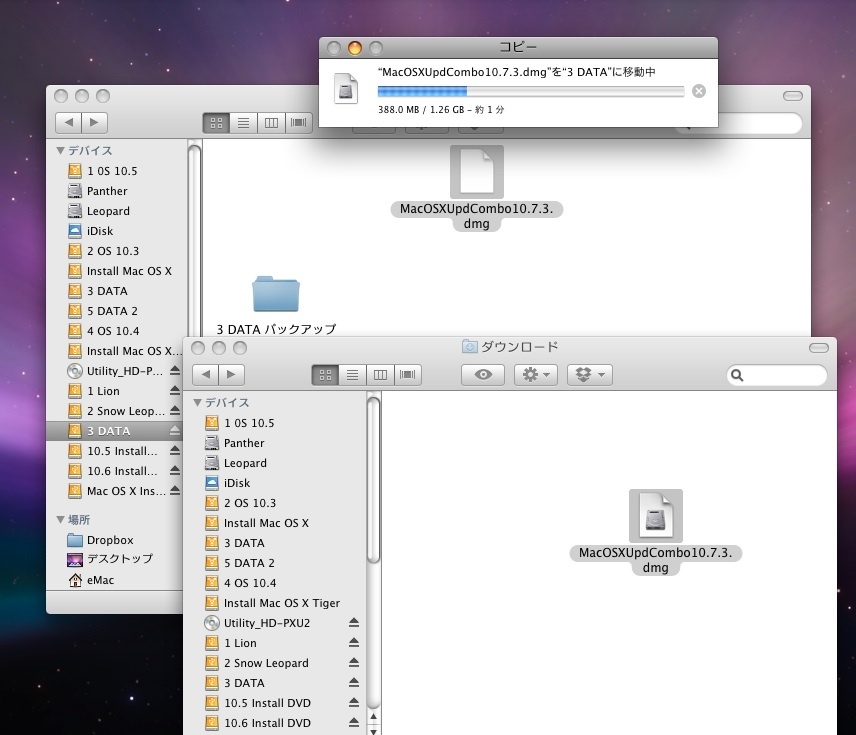Click Quick Look eye button in Downloads window

pos(483,375)
